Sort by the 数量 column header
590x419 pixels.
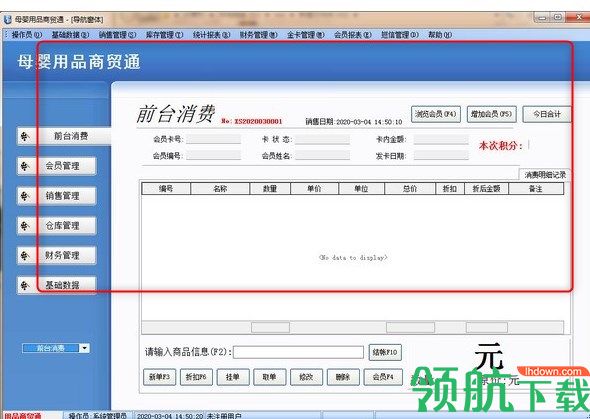(x=270, y=188)
